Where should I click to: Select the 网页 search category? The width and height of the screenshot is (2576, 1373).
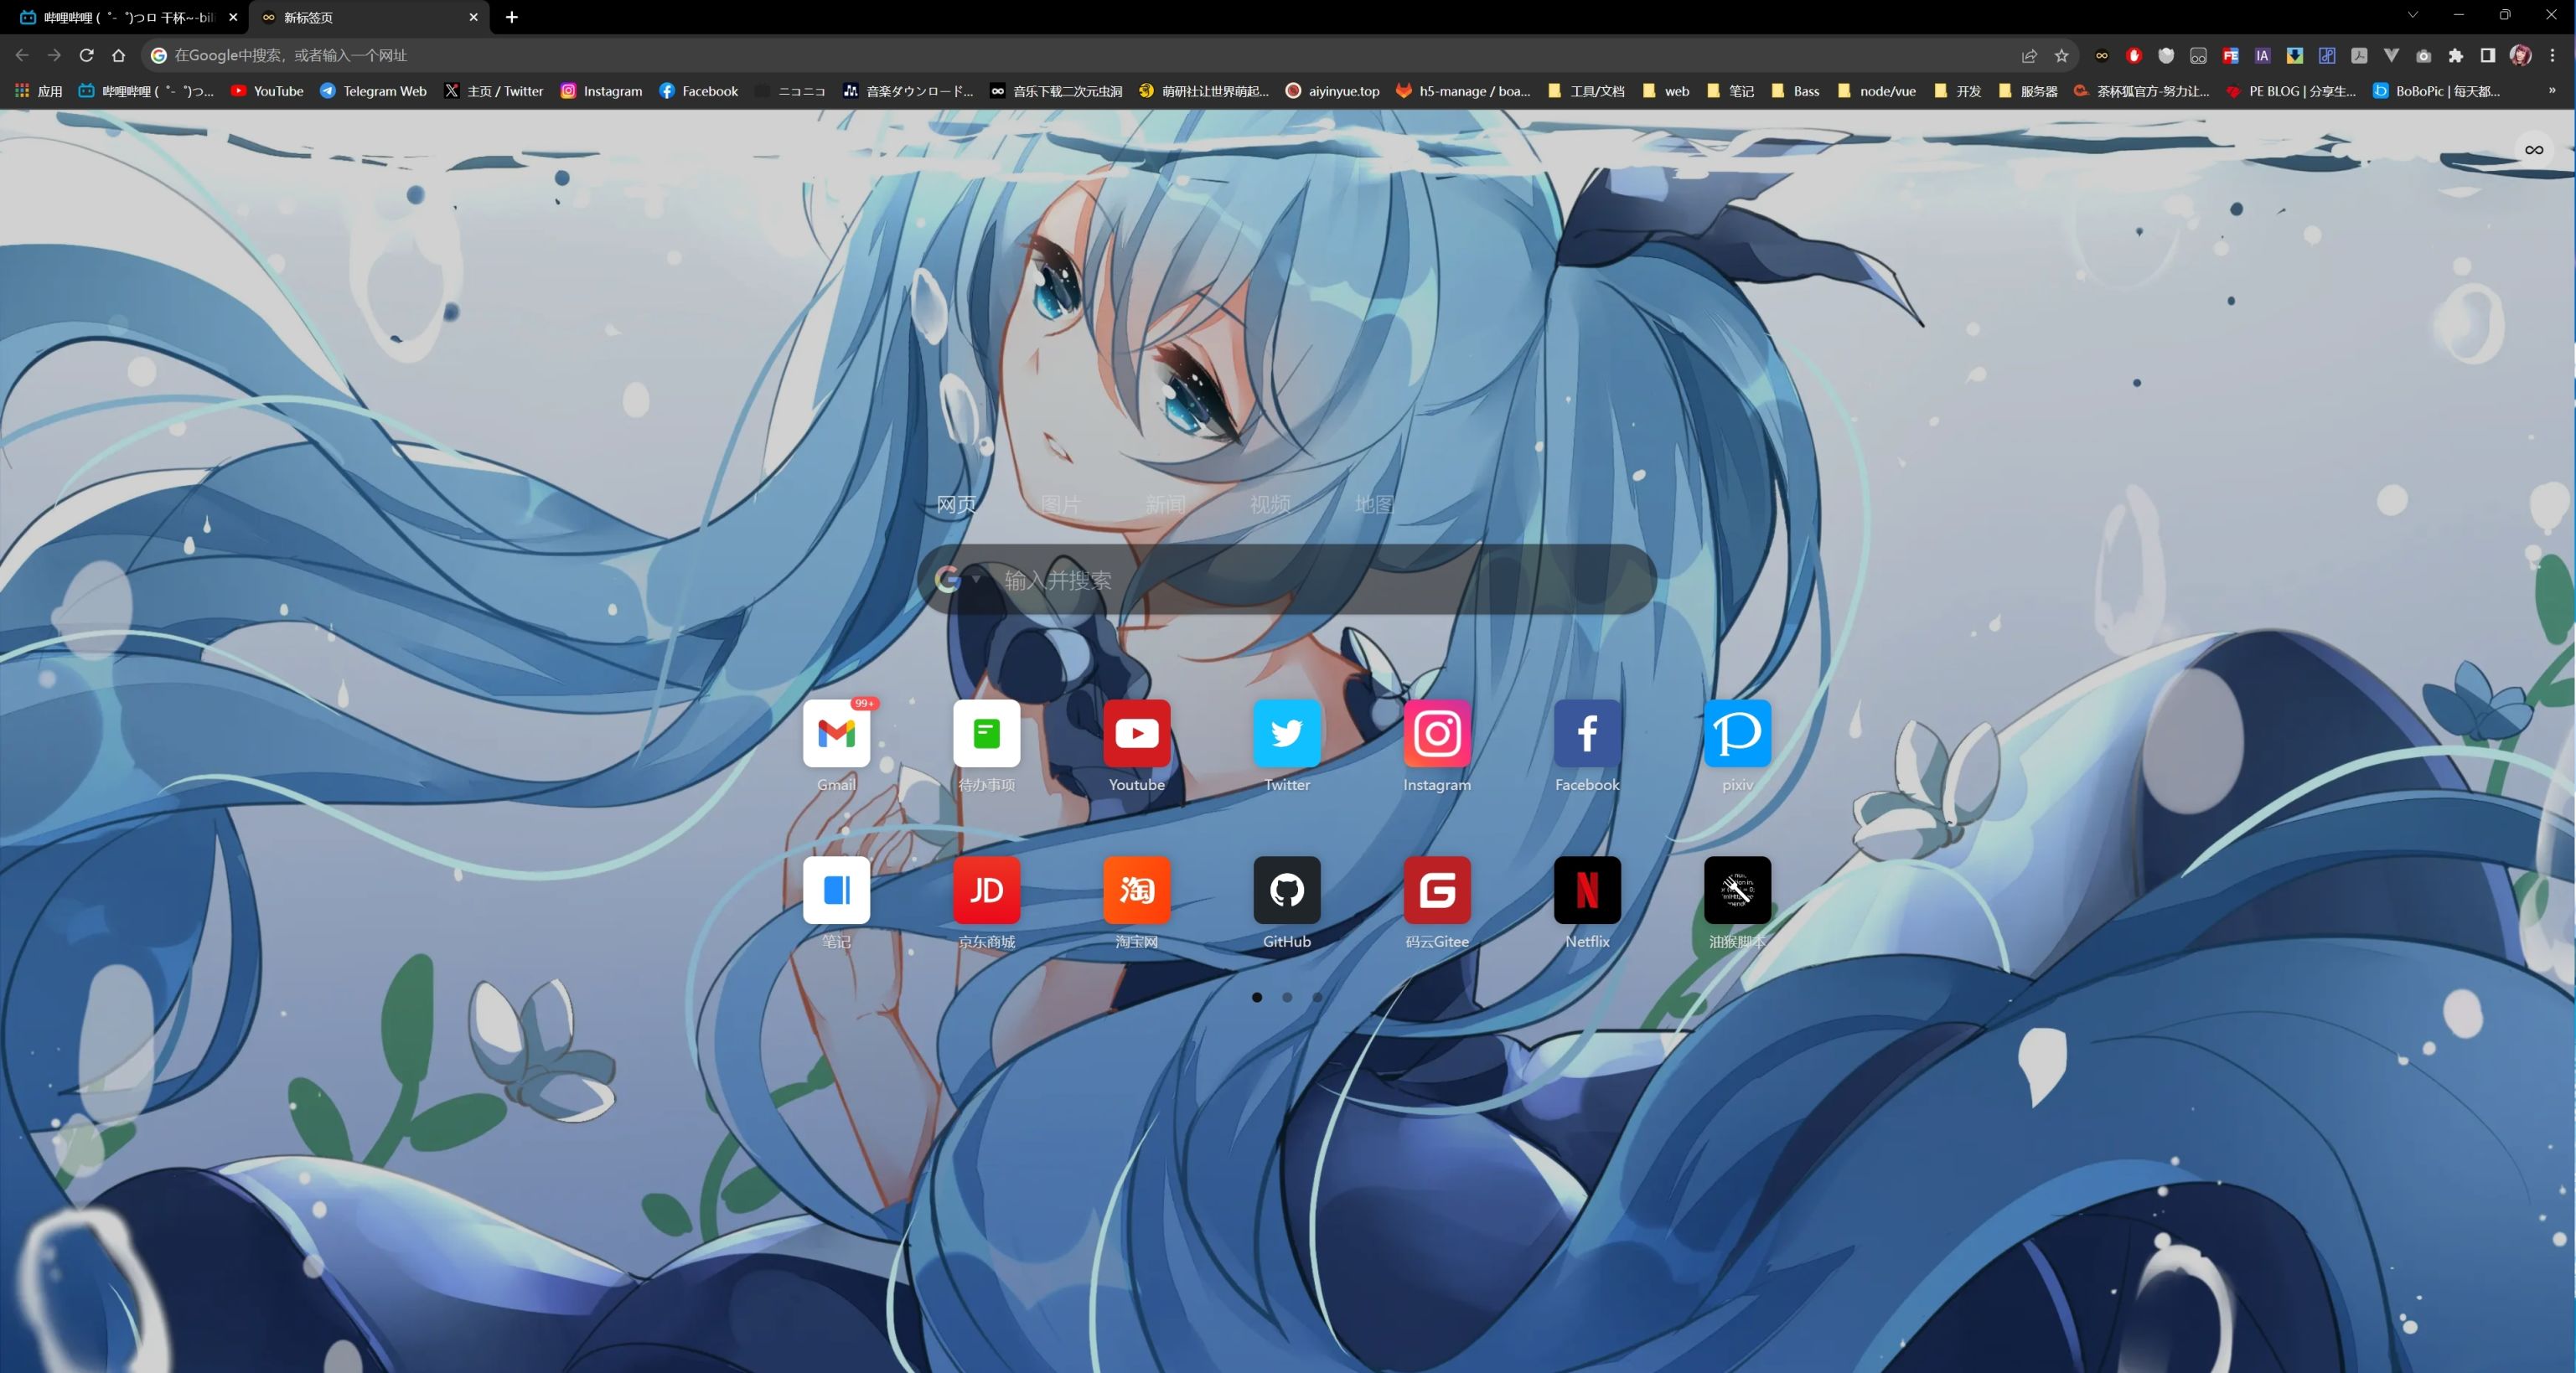[956, 504]
